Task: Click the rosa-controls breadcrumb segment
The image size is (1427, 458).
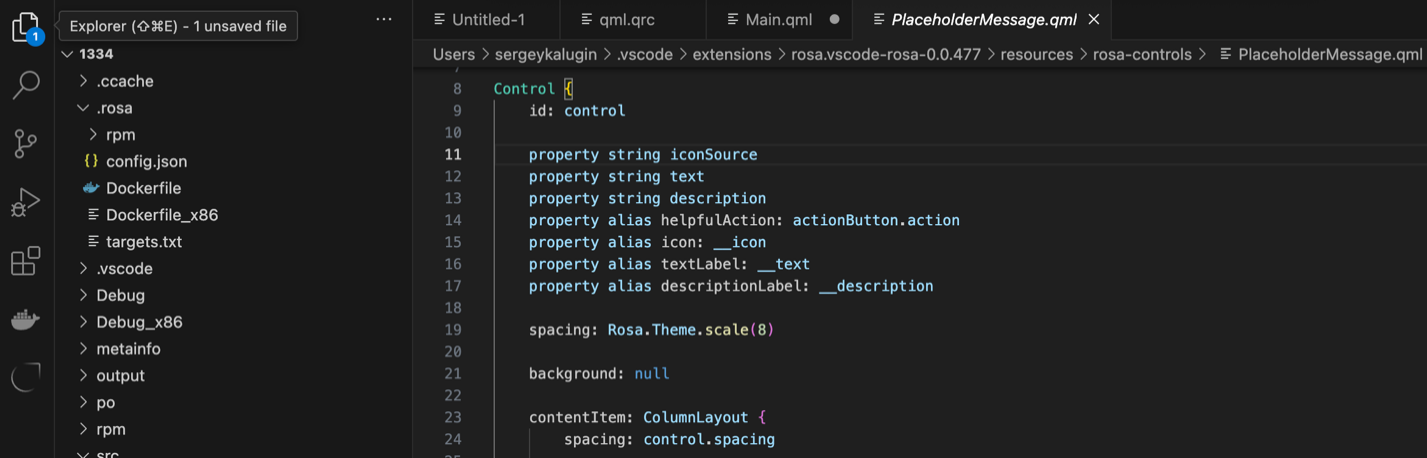Action: coord(1142,54)
